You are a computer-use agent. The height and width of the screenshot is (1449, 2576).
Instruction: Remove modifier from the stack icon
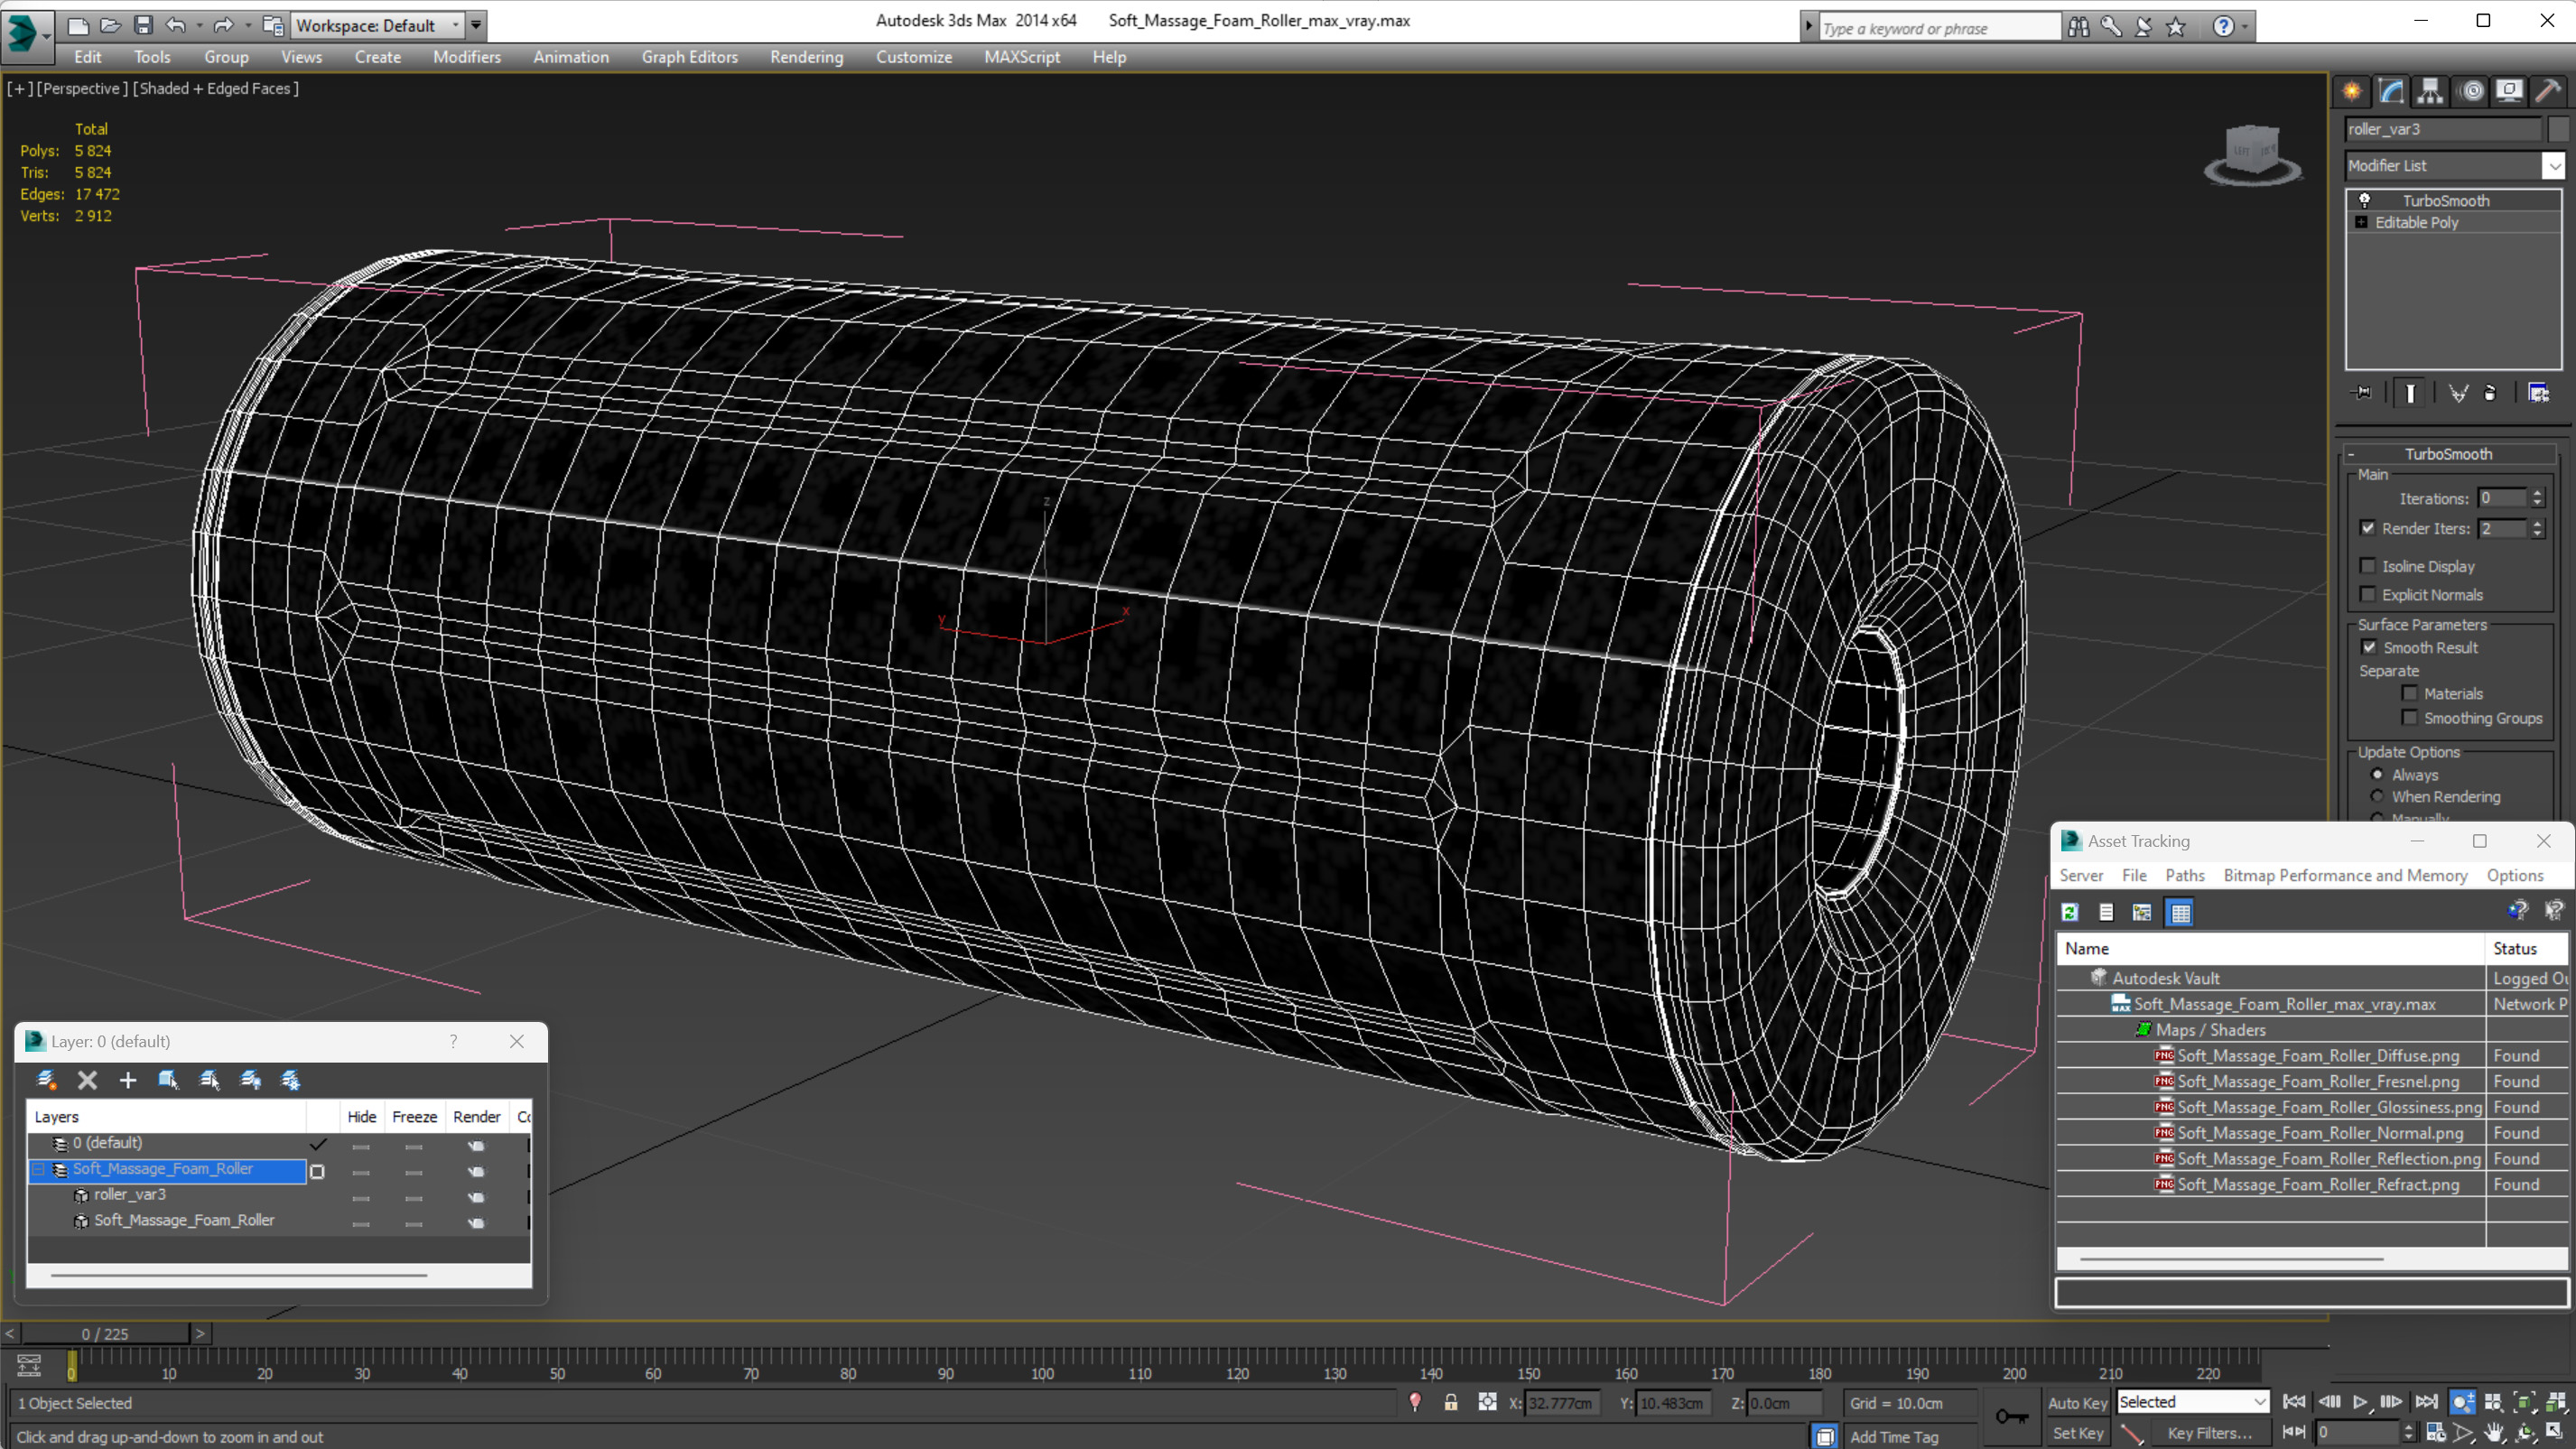tap(2491, 393)
